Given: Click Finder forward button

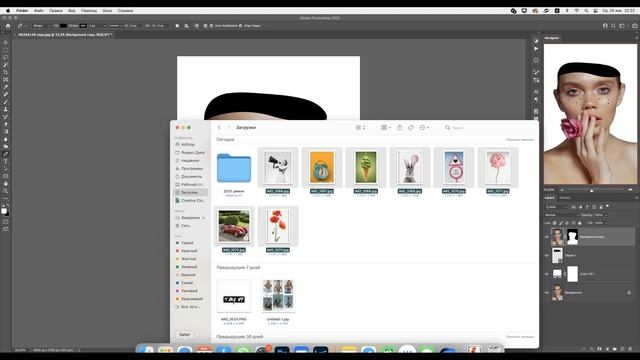Looking at the screenshot, I should tap(229, 127).
